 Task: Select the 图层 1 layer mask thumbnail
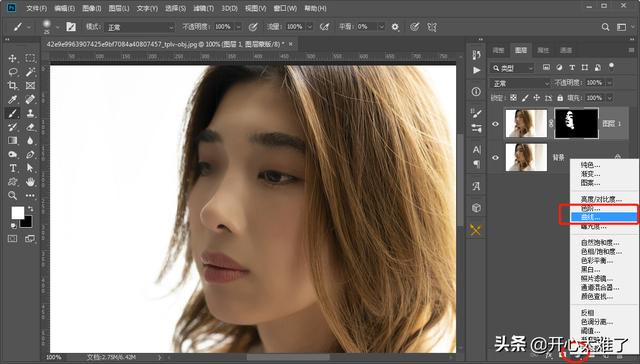tap(576, 123)
